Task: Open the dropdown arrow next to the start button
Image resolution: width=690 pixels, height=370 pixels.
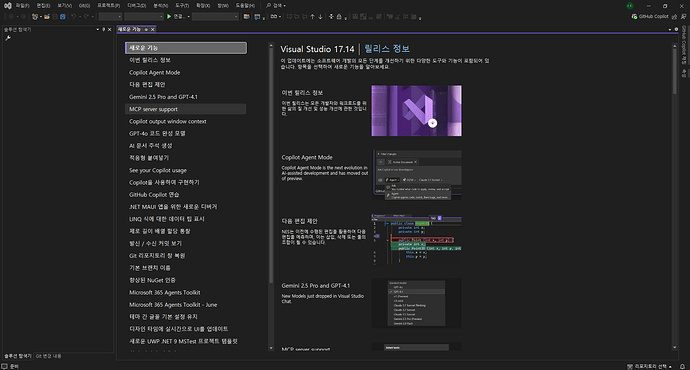Action: [x=189, y=17]
